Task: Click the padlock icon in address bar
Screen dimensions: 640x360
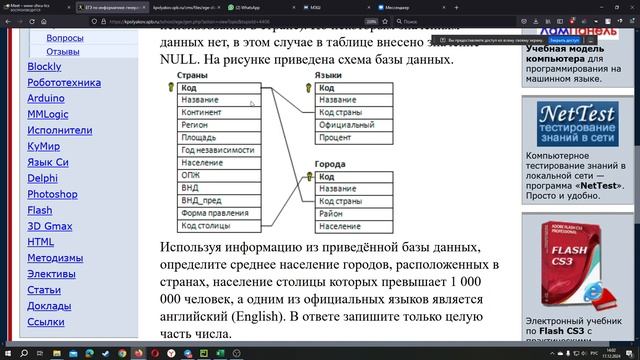Action: pyautogui.click(x=104, y=21)
